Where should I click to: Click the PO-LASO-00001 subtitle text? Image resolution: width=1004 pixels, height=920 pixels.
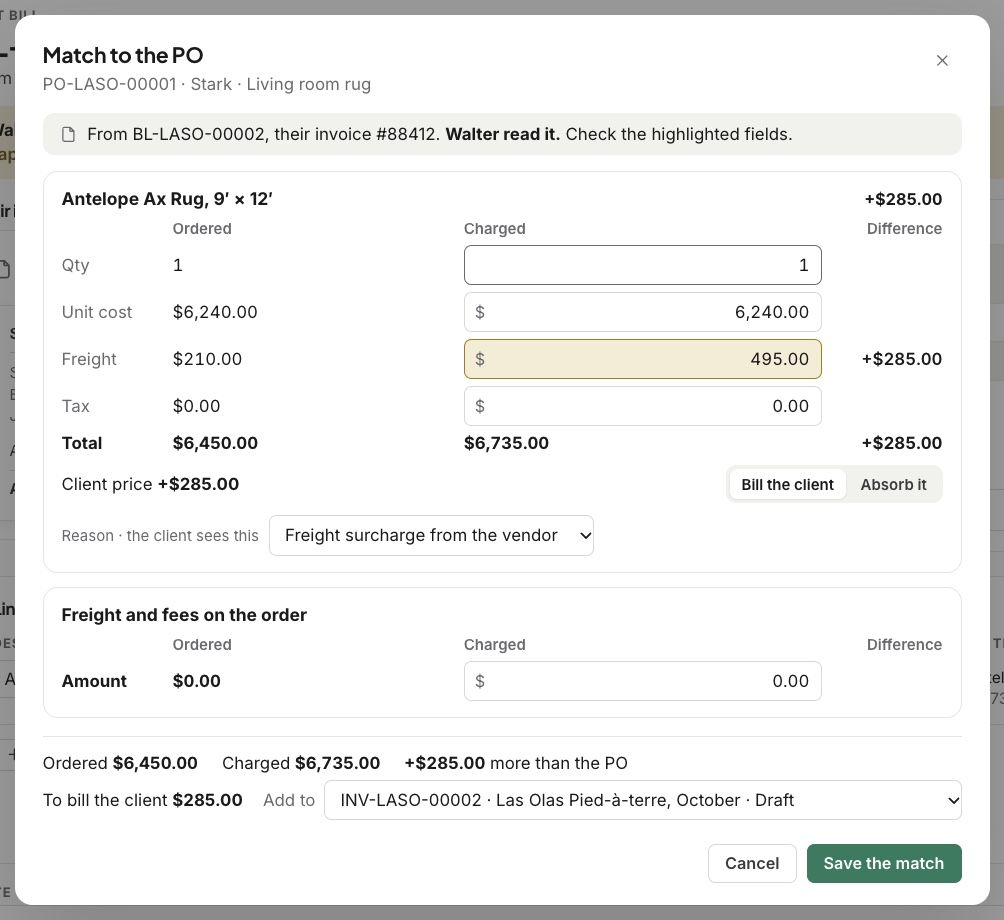(207, 85)
